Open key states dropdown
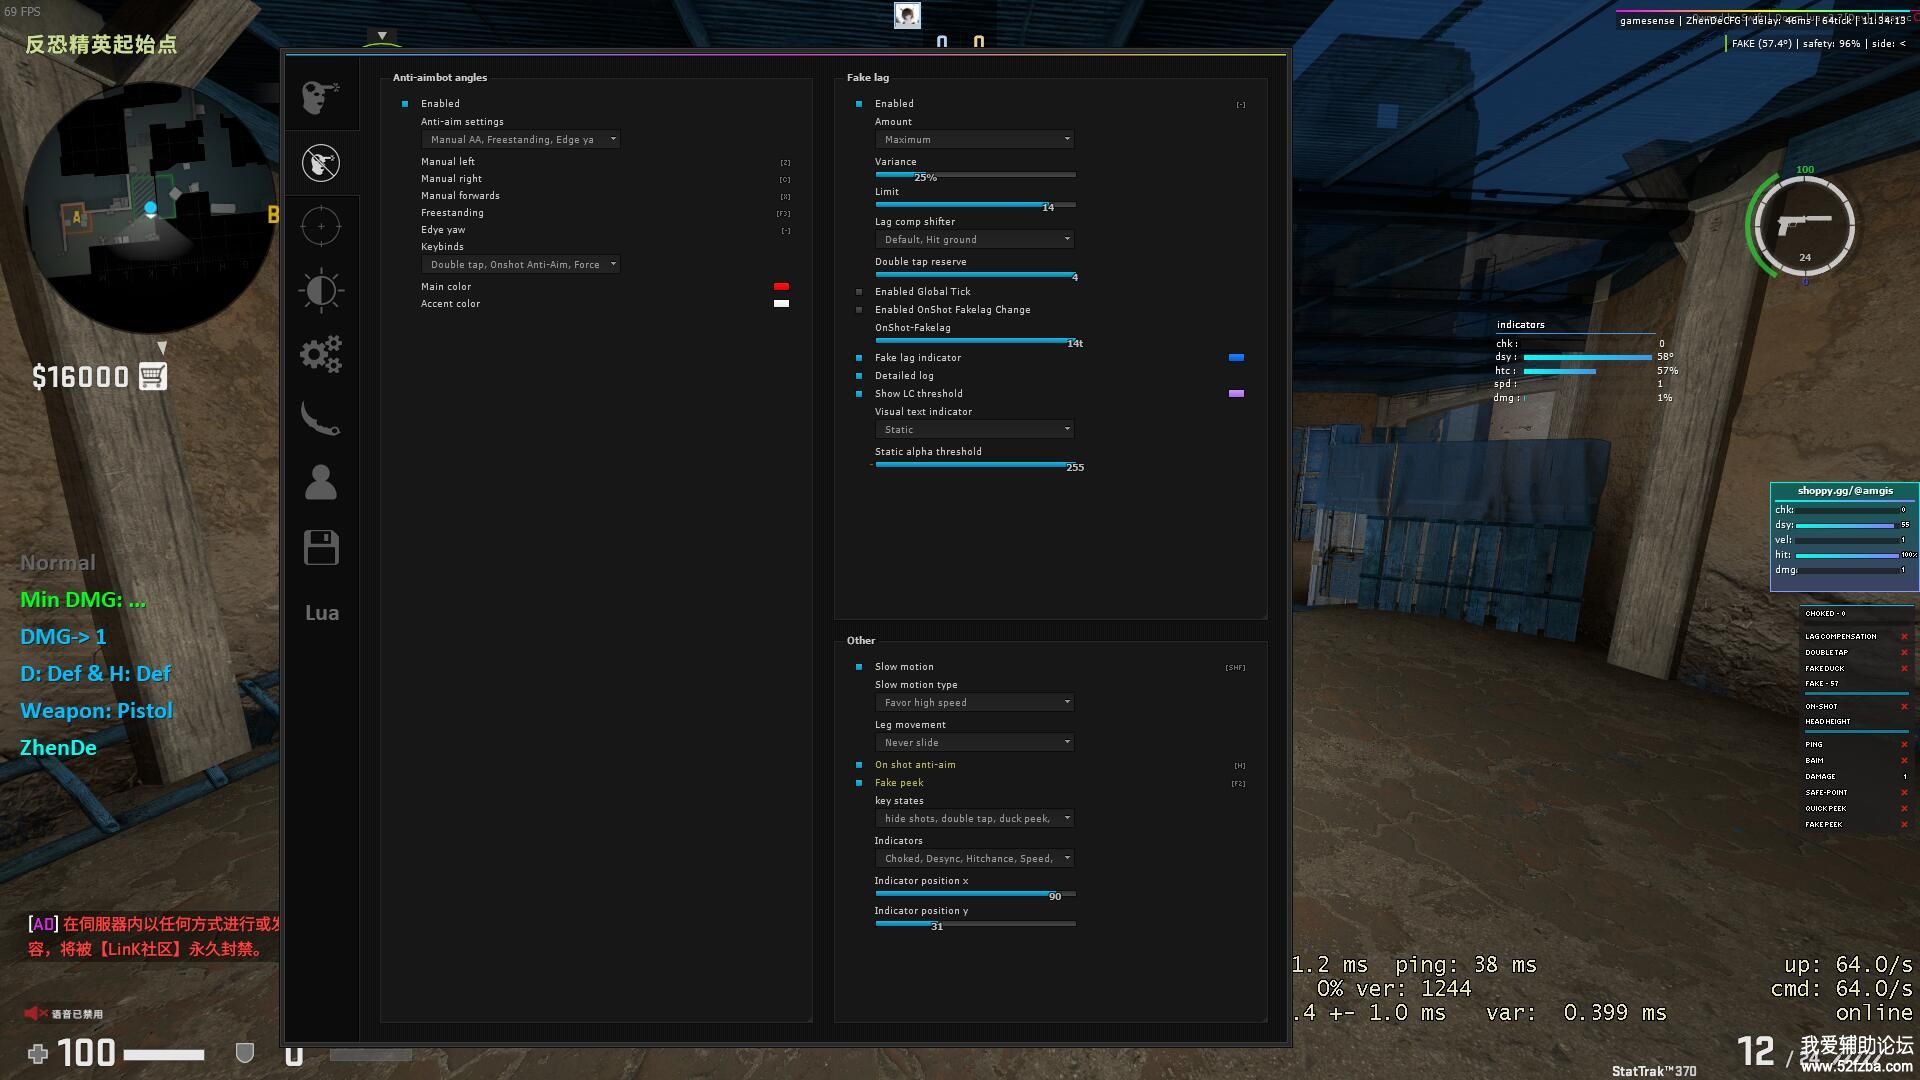 coord(975,819)
